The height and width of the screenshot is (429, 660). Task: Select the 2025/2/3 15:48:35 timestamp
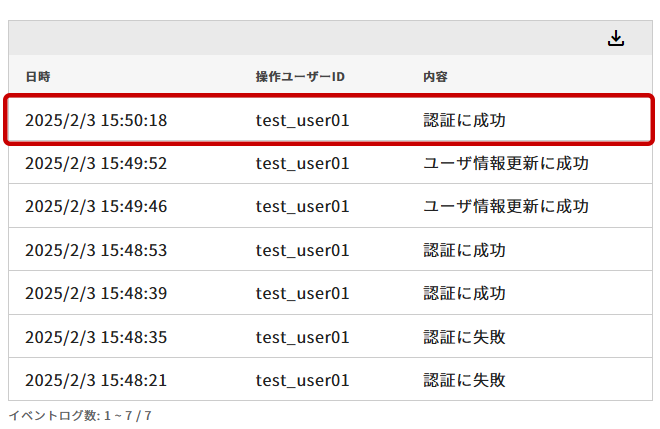[96, 336]
